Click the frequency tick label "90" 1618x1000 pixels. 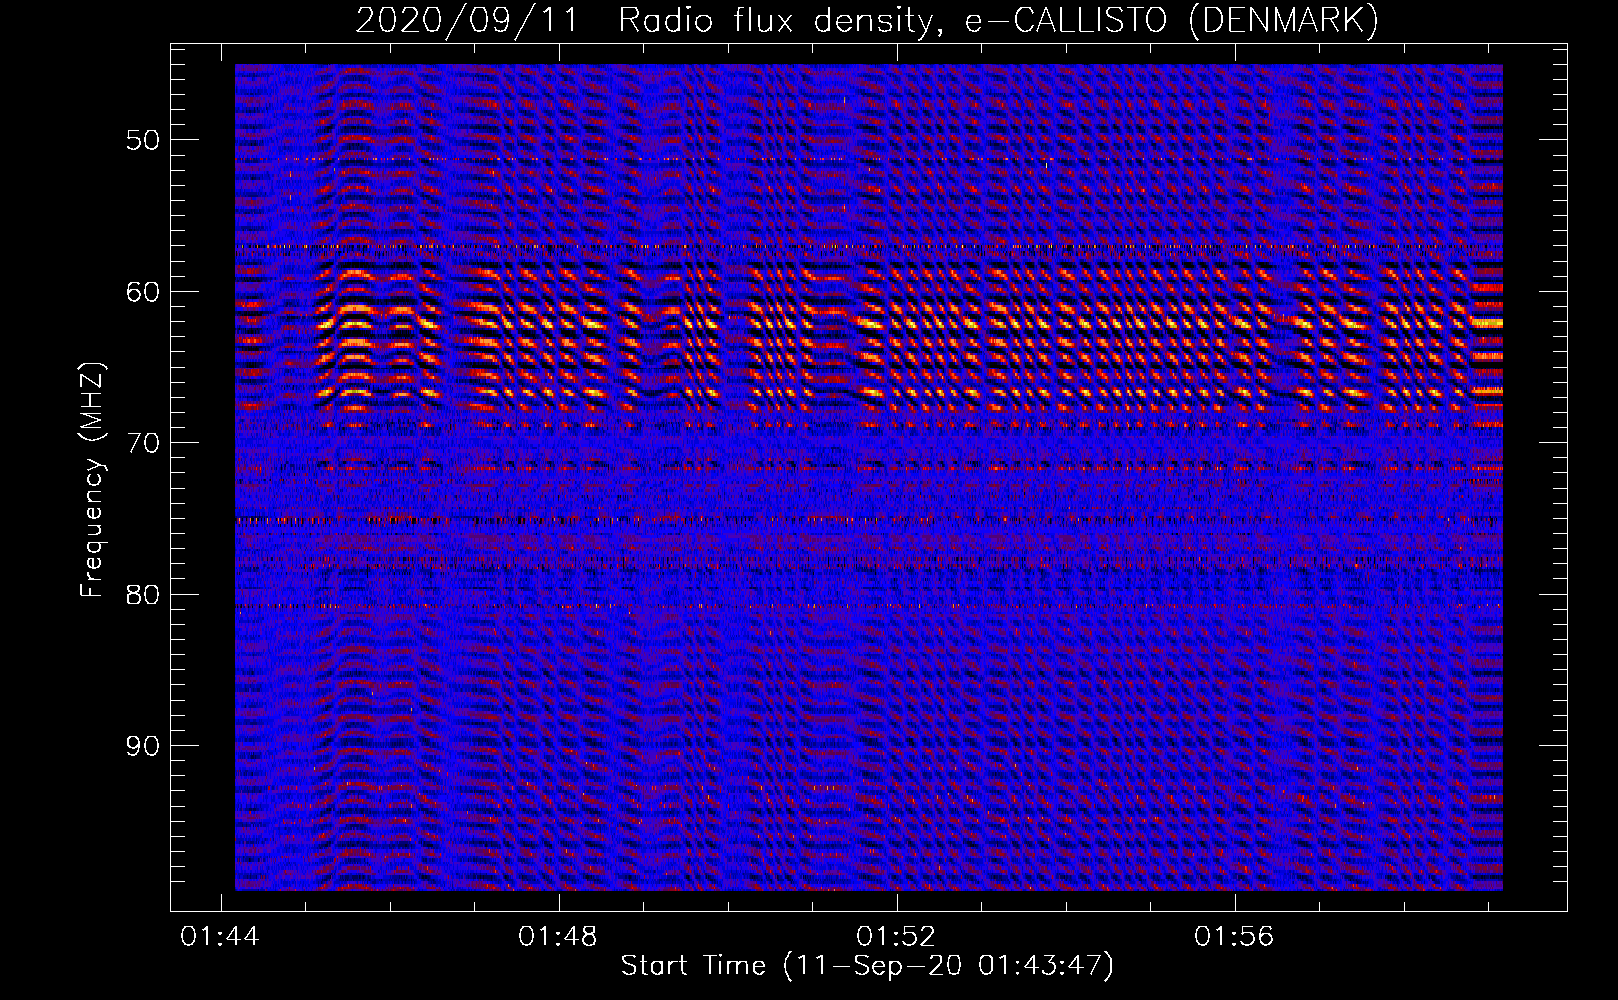[x=143, y=746]
